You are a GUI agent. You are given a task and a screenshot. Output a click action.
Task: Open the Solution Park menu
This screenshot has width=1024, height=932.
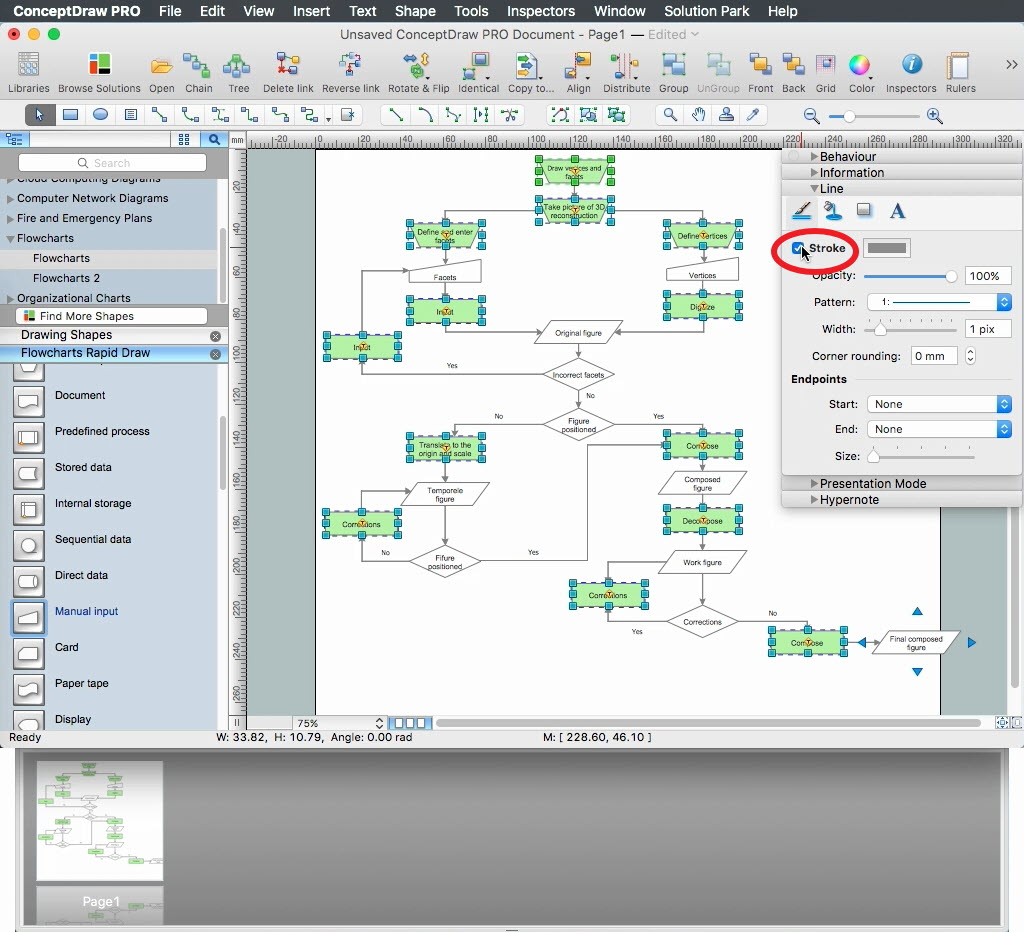click(706, 11)
